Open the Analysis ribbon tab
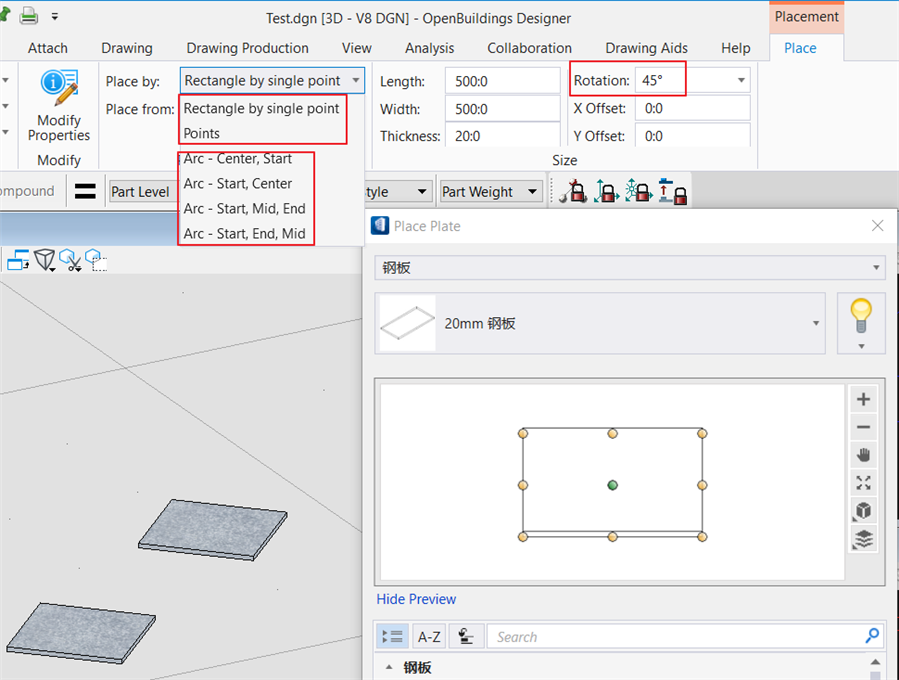Image resolution: width=899 pixels, height=680 pixels. 429,48
